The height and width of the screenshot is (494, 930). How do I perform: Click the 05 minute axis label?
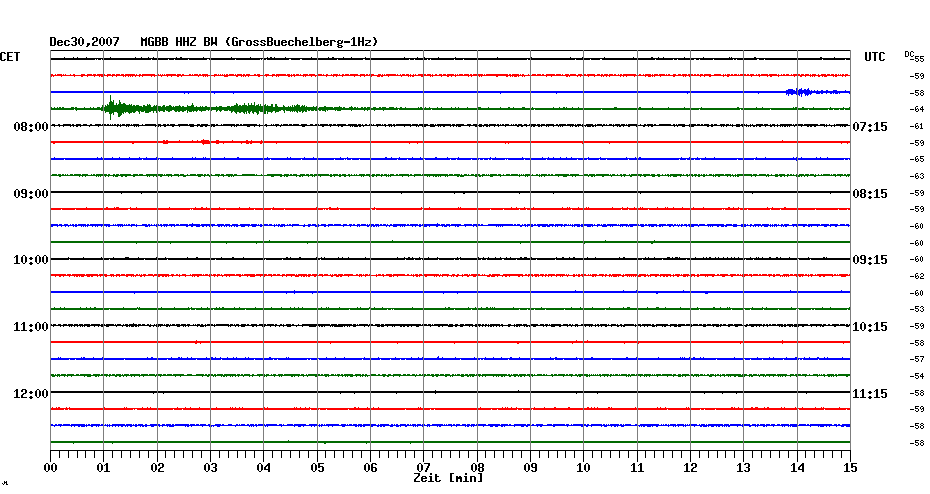point(317,468)
